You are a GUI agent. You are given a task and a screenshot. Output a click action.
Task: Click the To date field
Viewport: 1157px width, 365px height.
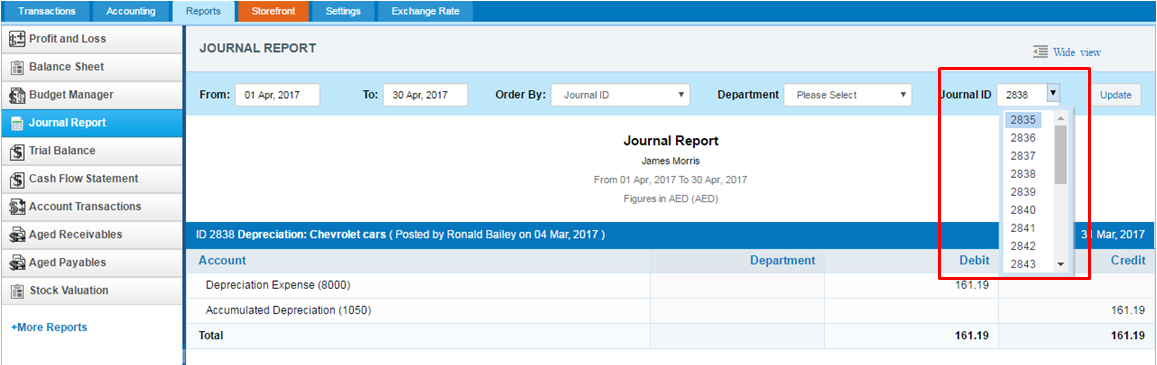426,95
